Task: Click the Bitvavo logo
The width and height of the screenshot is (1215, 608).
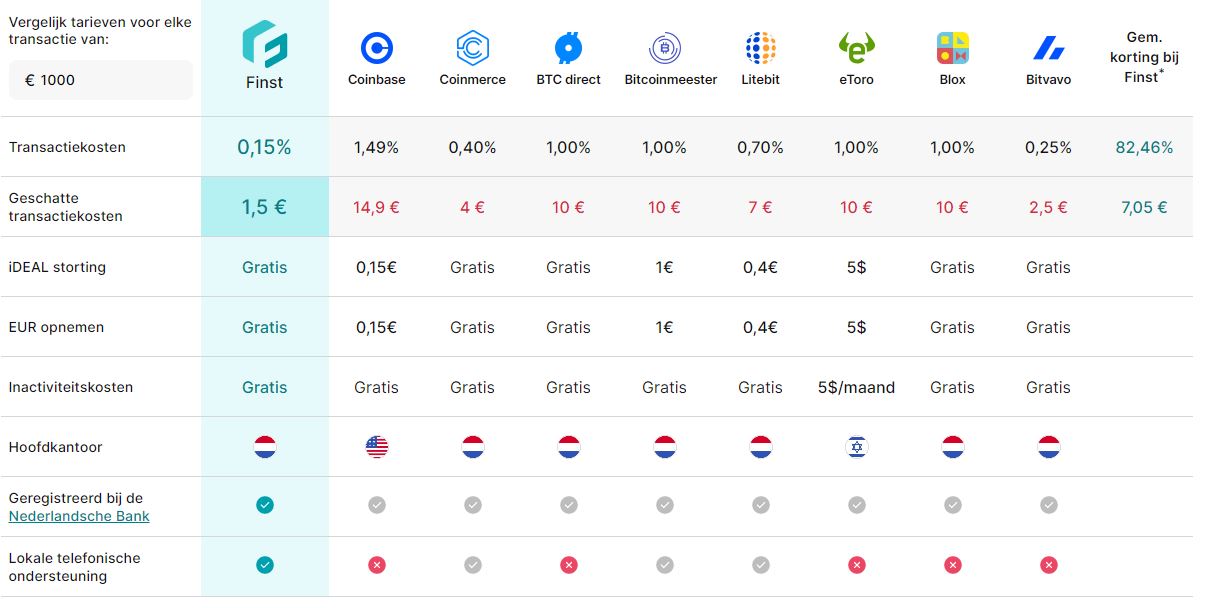Action: (x=1048, y=47)
